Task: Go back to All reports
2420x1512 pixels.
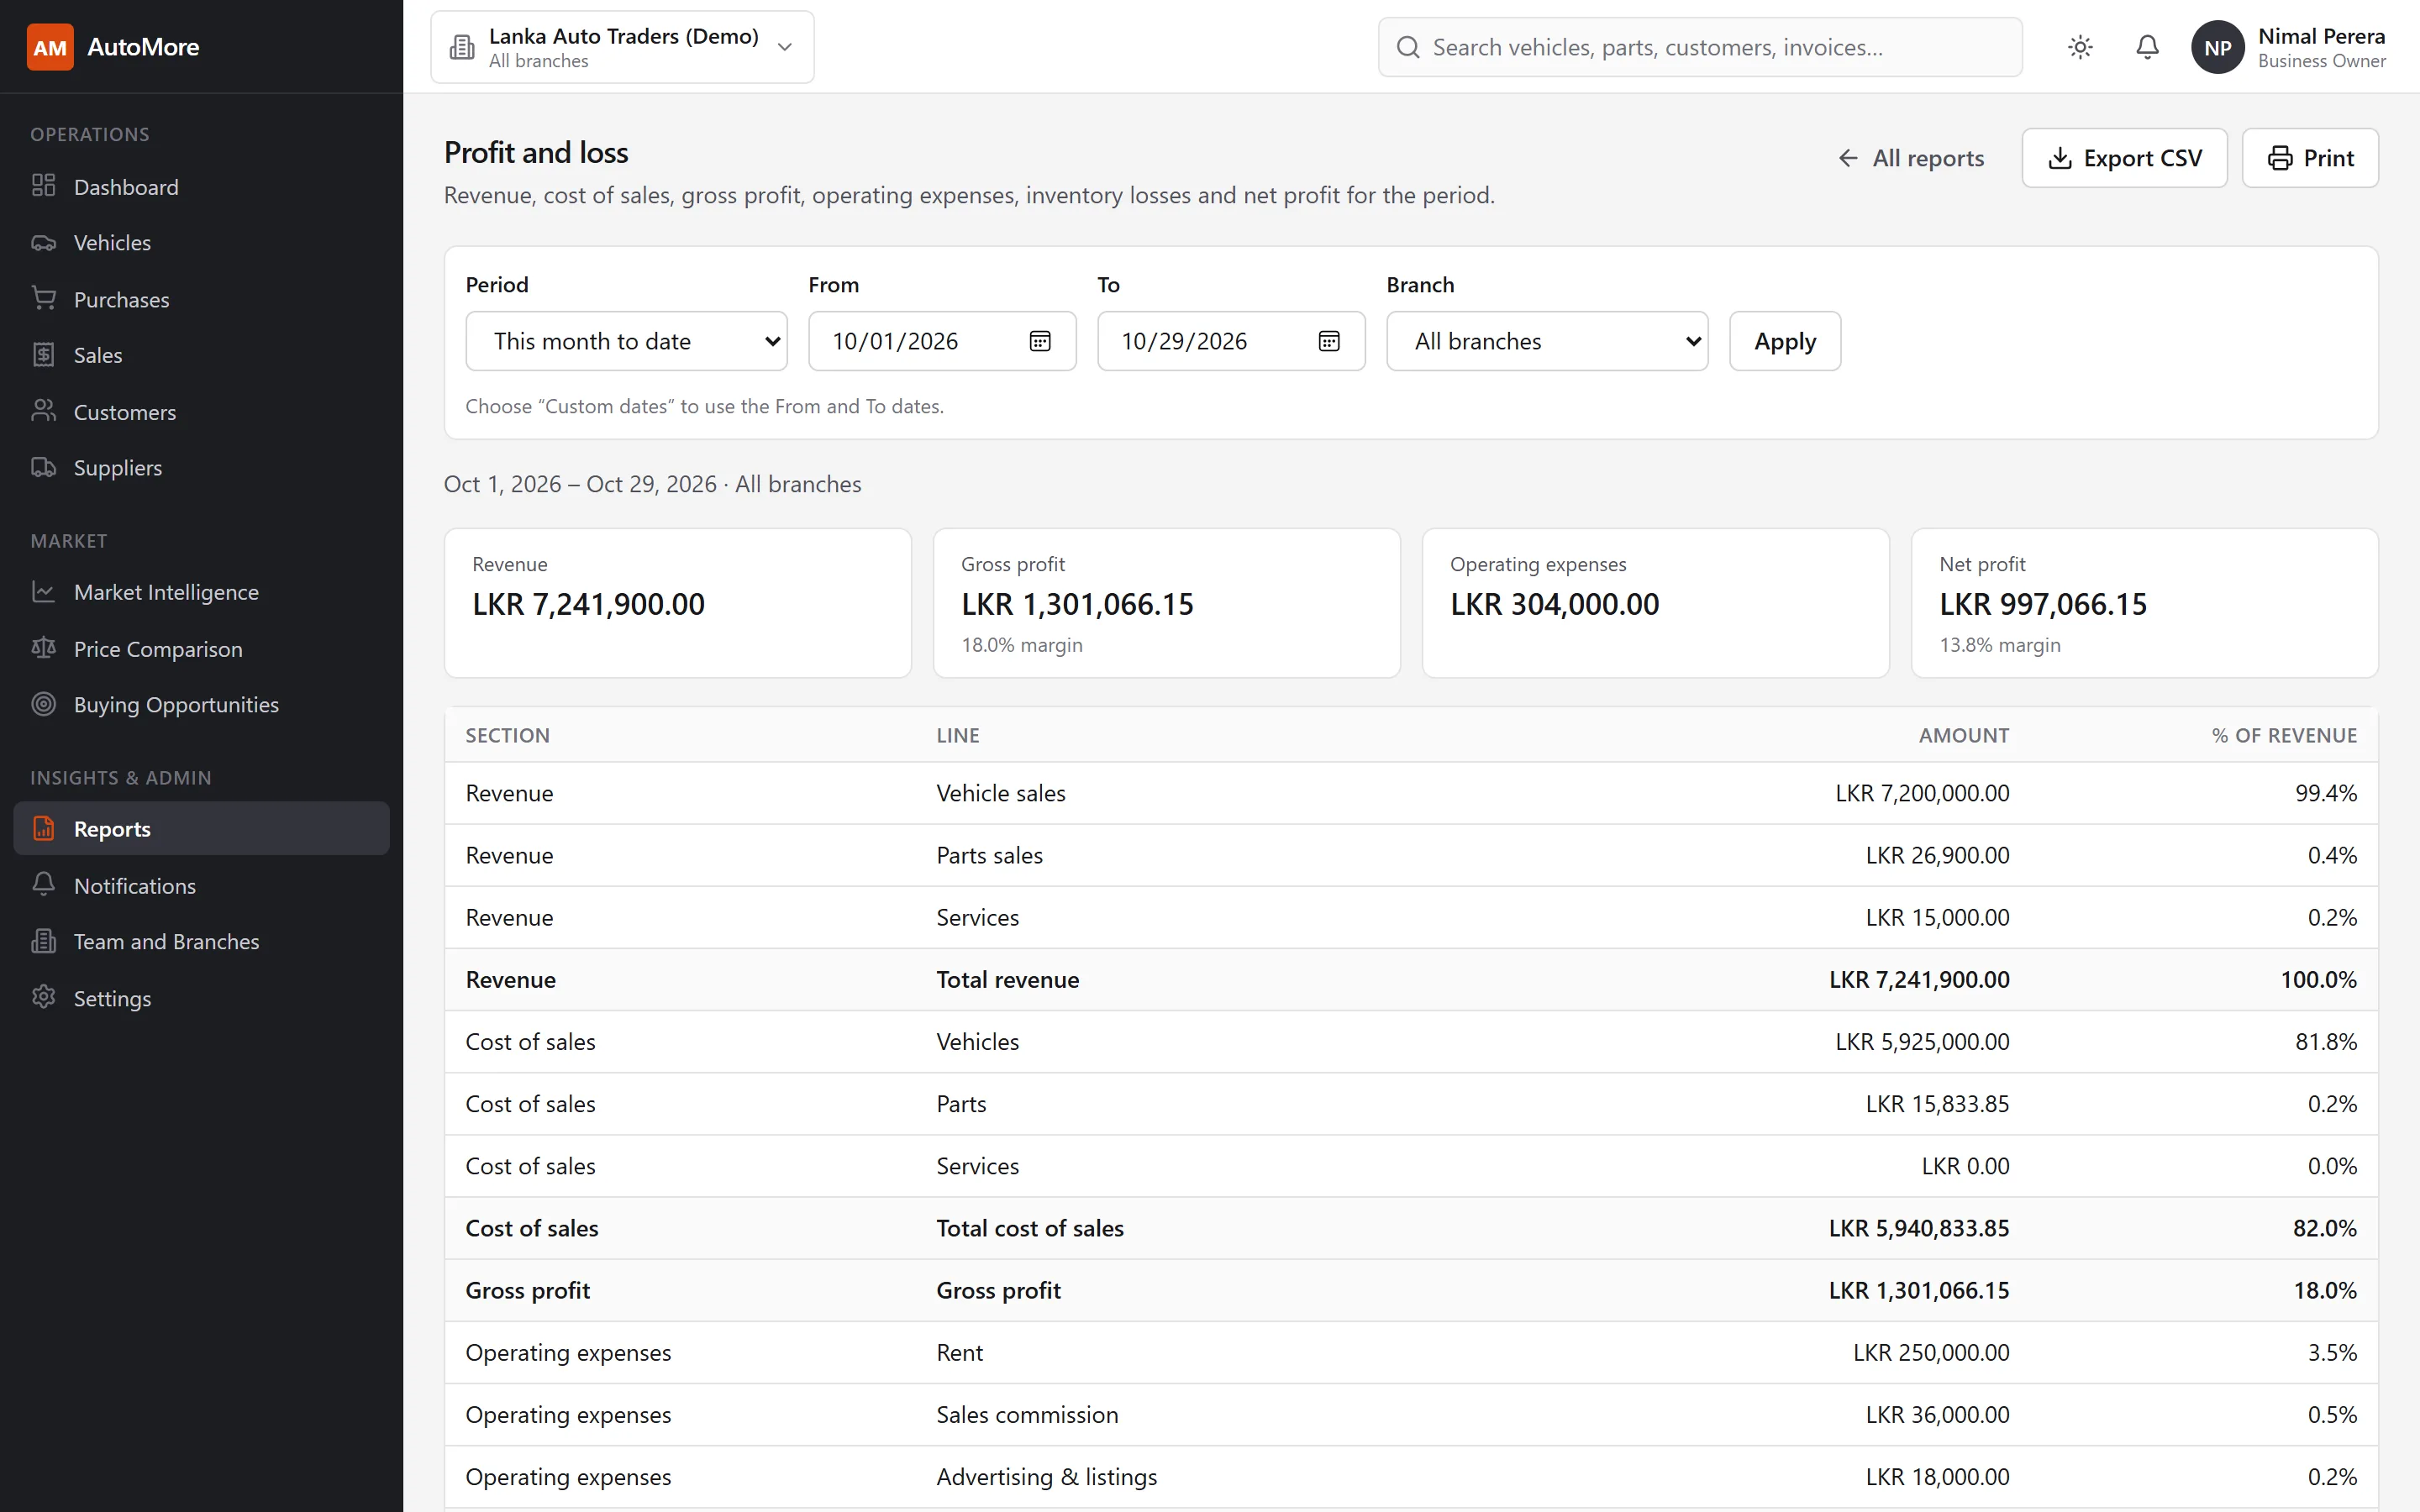Action: [x=1911, y=158]
